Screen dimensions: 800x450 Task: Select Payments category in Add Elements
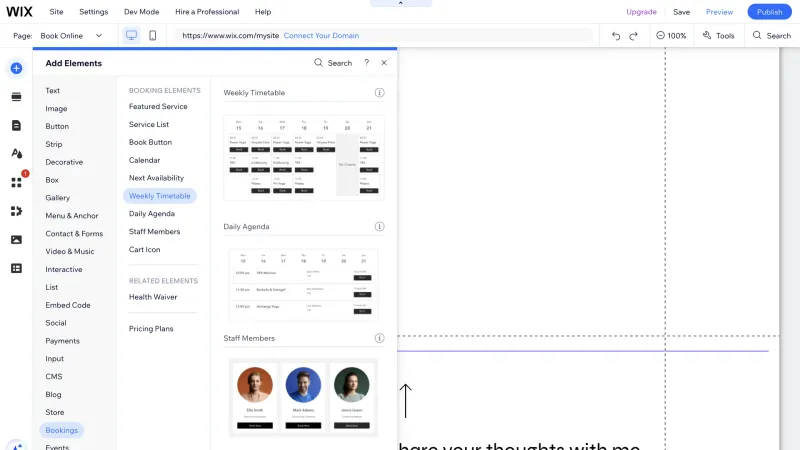click(62, 340)
